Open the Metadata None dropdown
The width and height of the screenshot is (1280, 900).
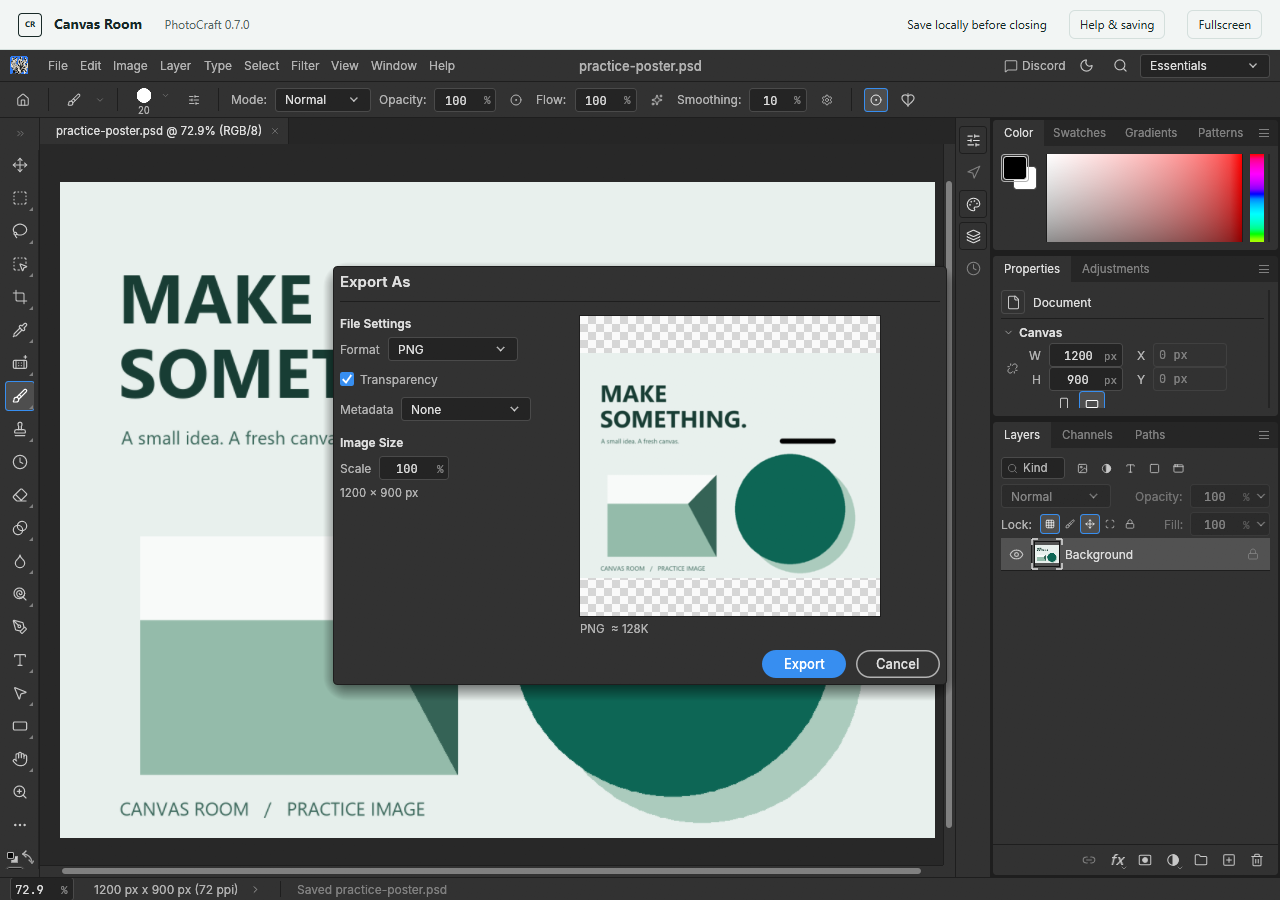coord(466,409)
